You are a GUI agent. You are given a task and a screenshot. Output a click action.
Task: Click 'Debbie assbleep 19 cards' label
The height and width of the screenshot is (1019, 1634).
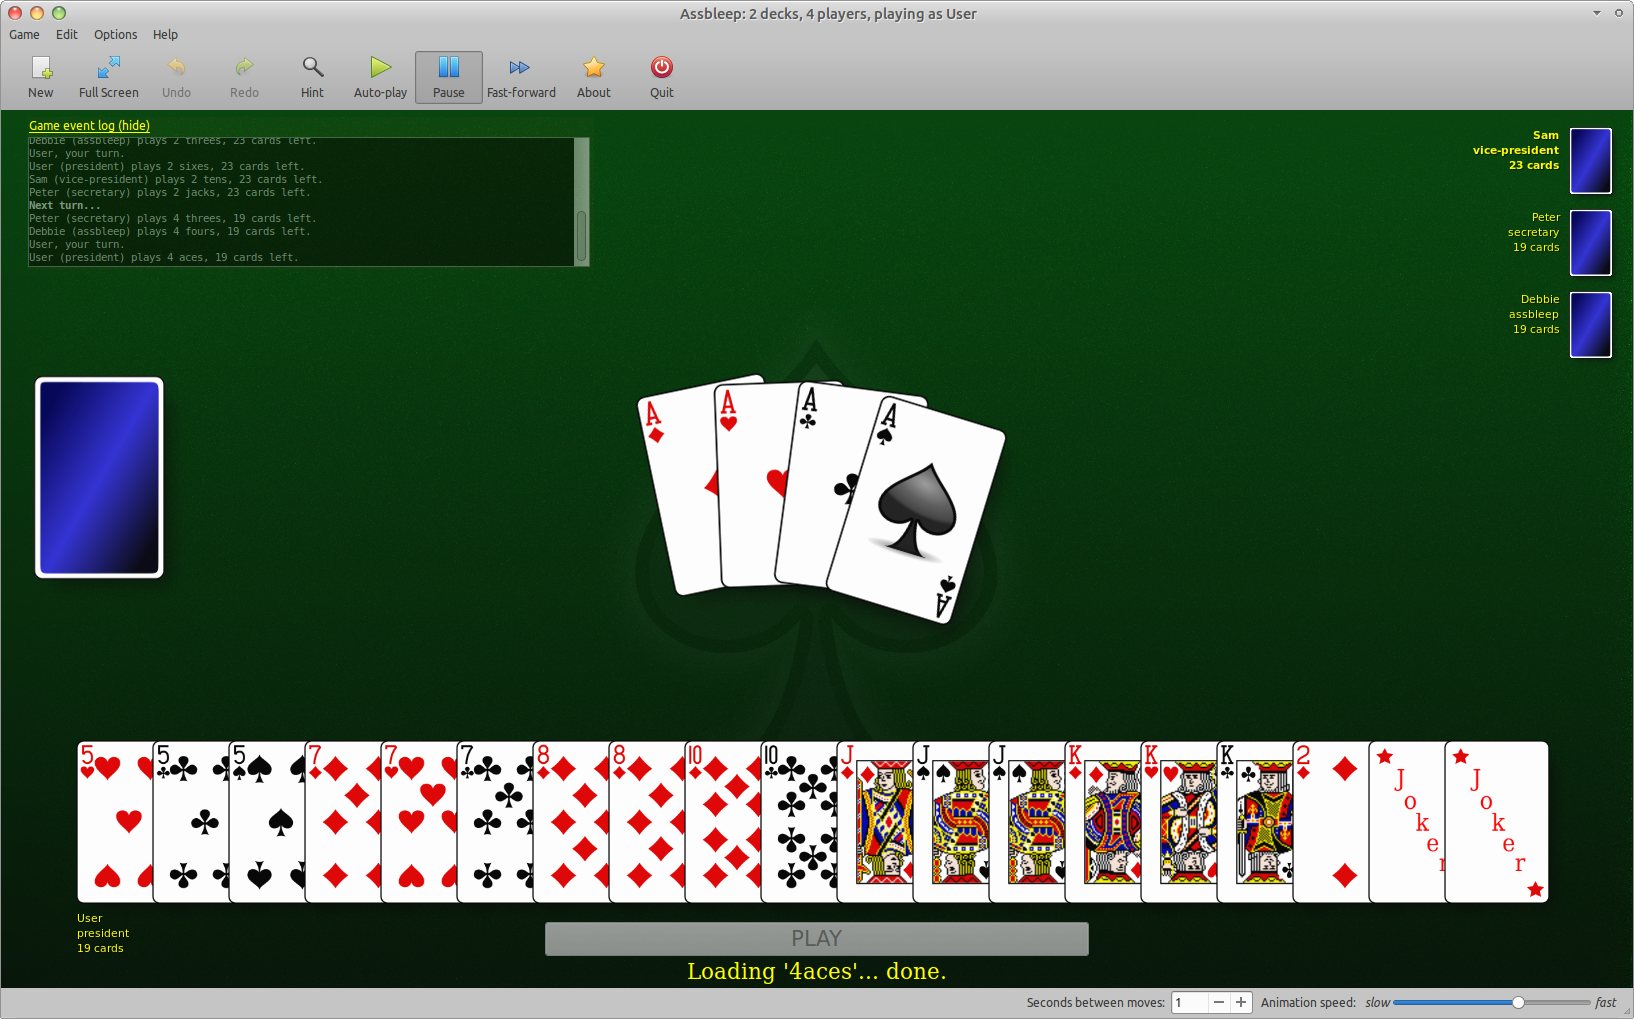[1534, 314]
